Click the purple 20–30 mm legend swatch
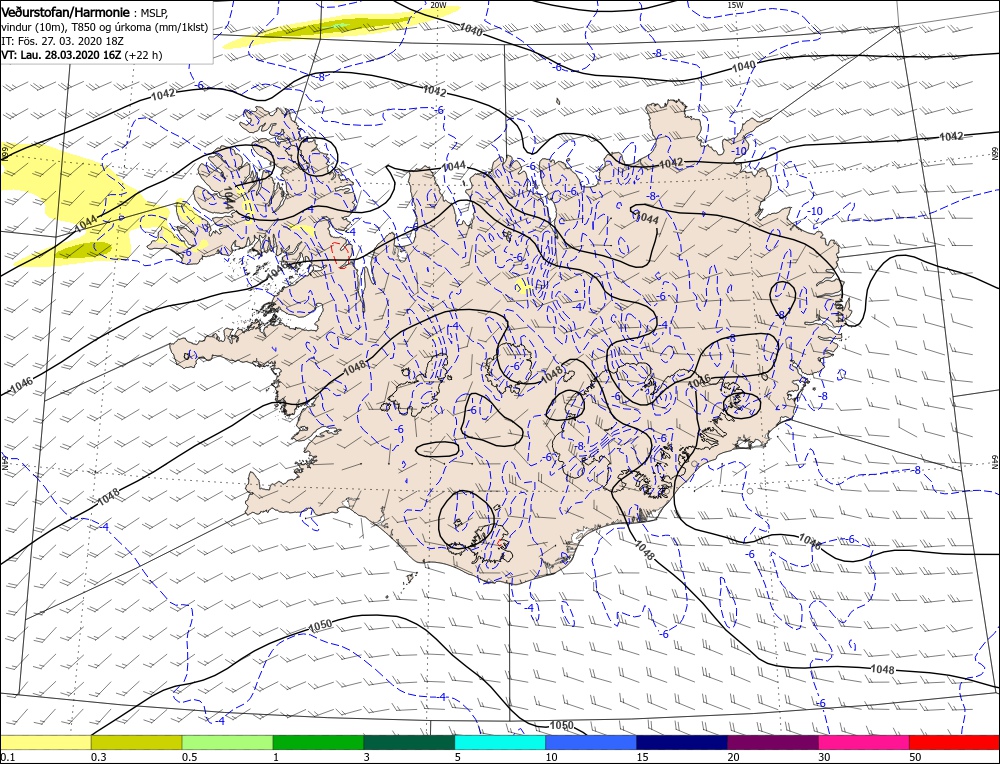The width and height of the screenshot is (1000, 764). pyautogui.click(x=773, y=742)
